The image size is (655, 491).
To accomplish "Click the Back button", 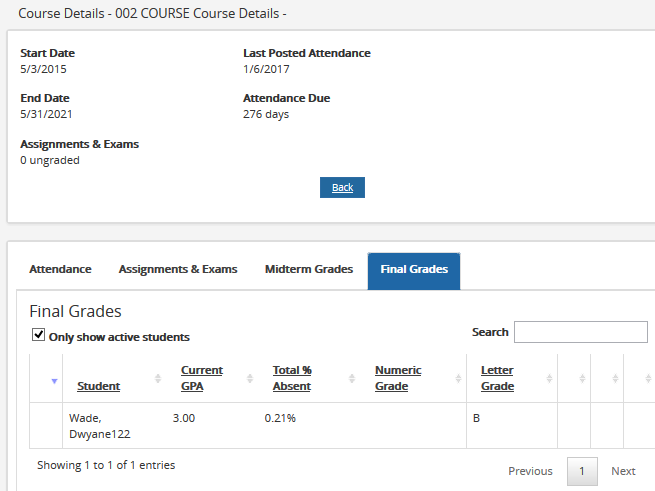I will coord(342,188).
